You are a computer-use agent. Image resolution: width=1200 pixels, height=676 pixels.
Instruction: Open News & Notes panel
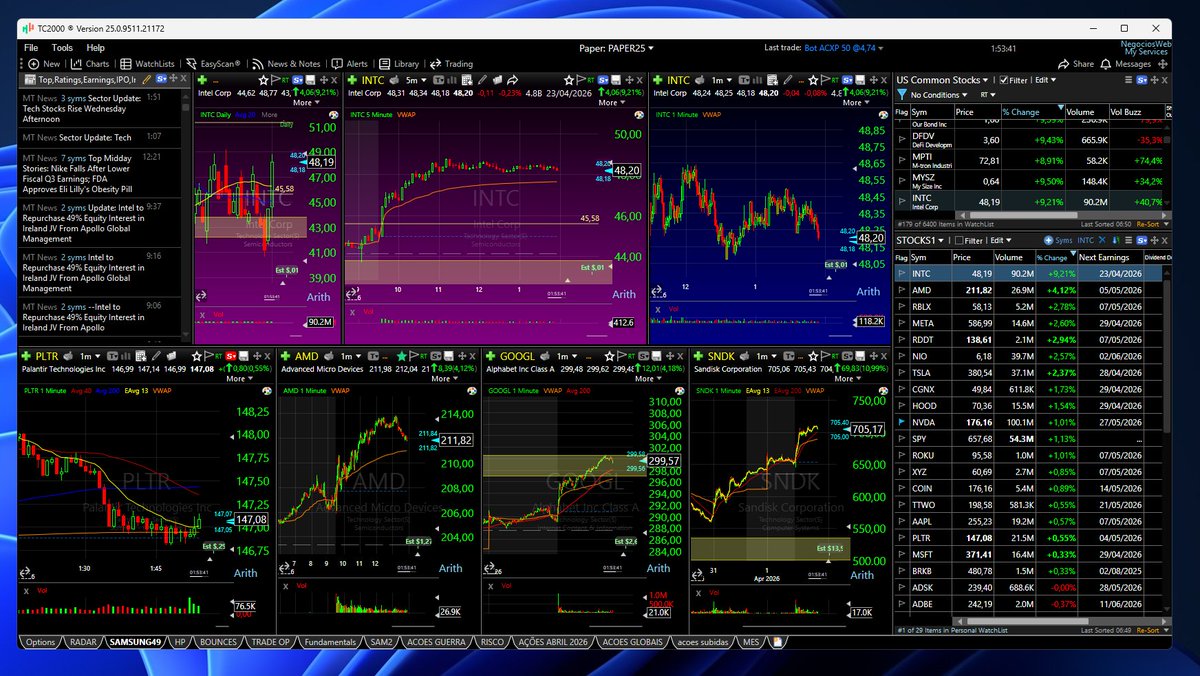(x=286, y=63)
